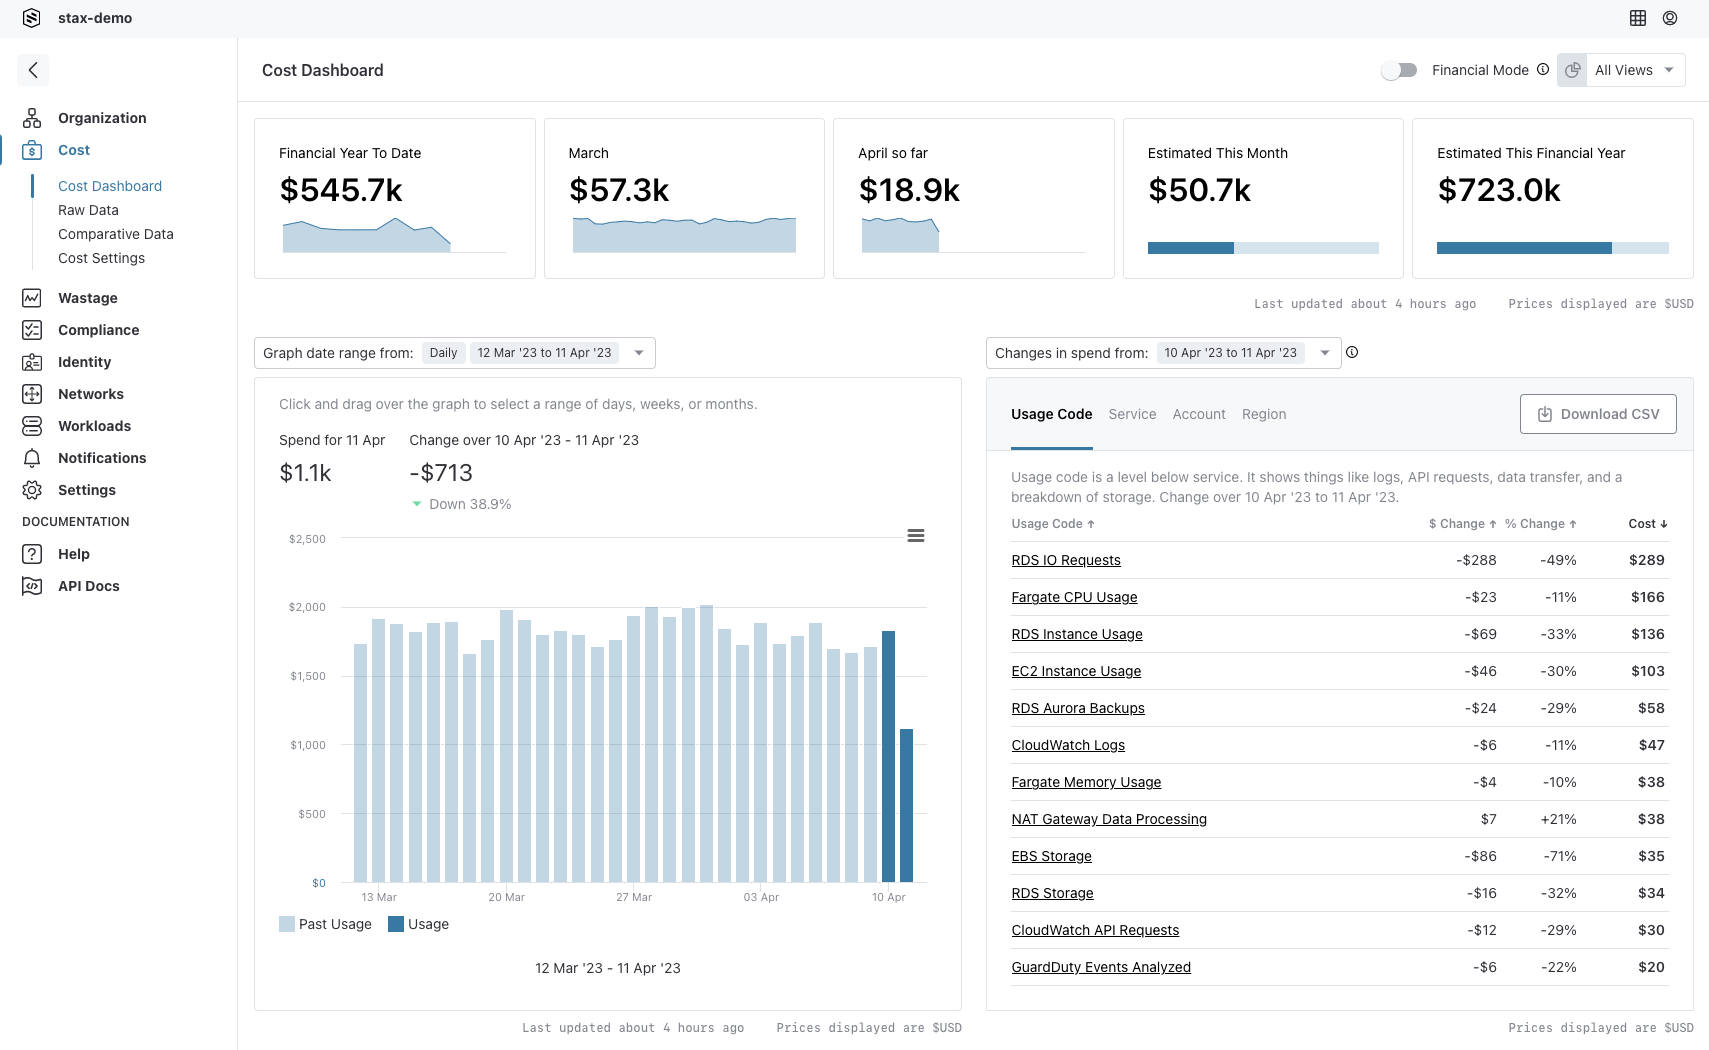Click the April so far sparkline
Screen dimensions: 1709x1050
973,234
